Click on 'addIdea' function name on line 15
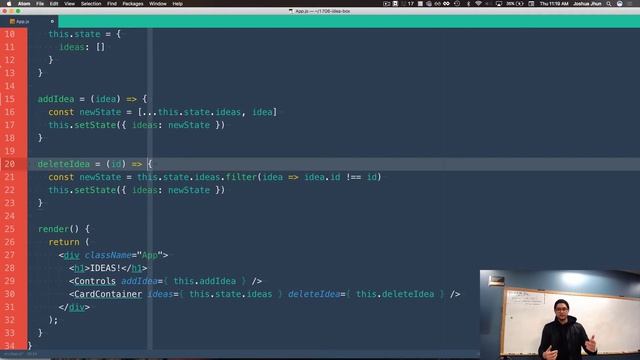 [x=56, y=99]
